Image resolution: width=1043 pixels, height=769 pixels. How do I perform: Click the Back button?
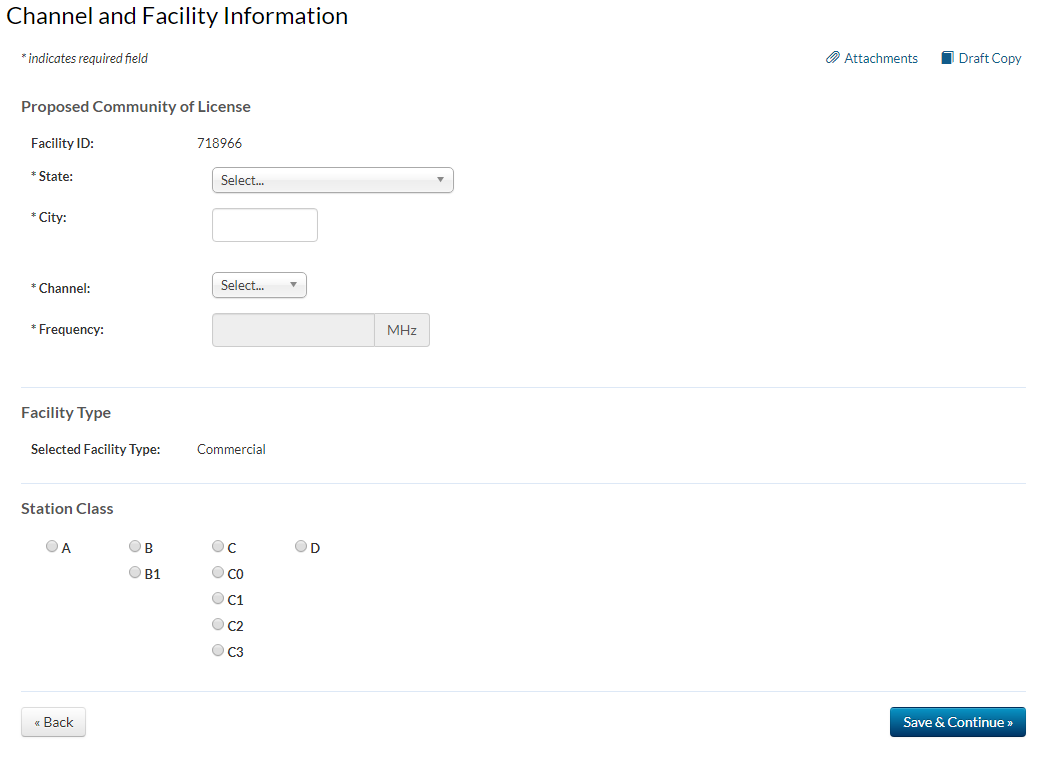point(53,722)
